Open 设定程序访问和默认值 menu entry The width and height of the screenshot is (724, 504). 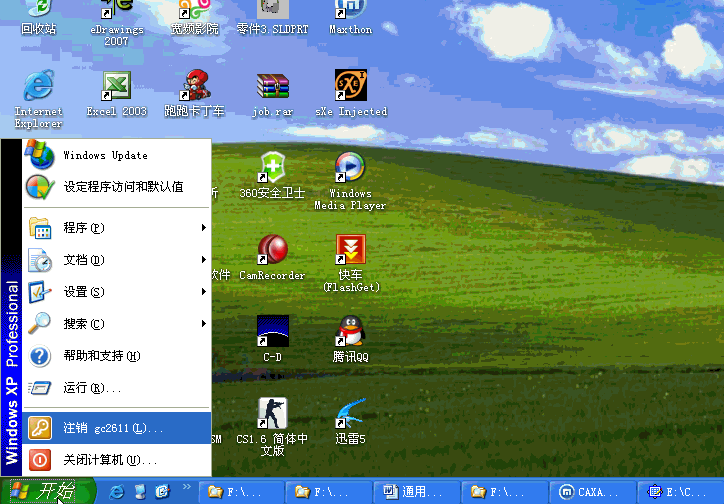[117, 187]
